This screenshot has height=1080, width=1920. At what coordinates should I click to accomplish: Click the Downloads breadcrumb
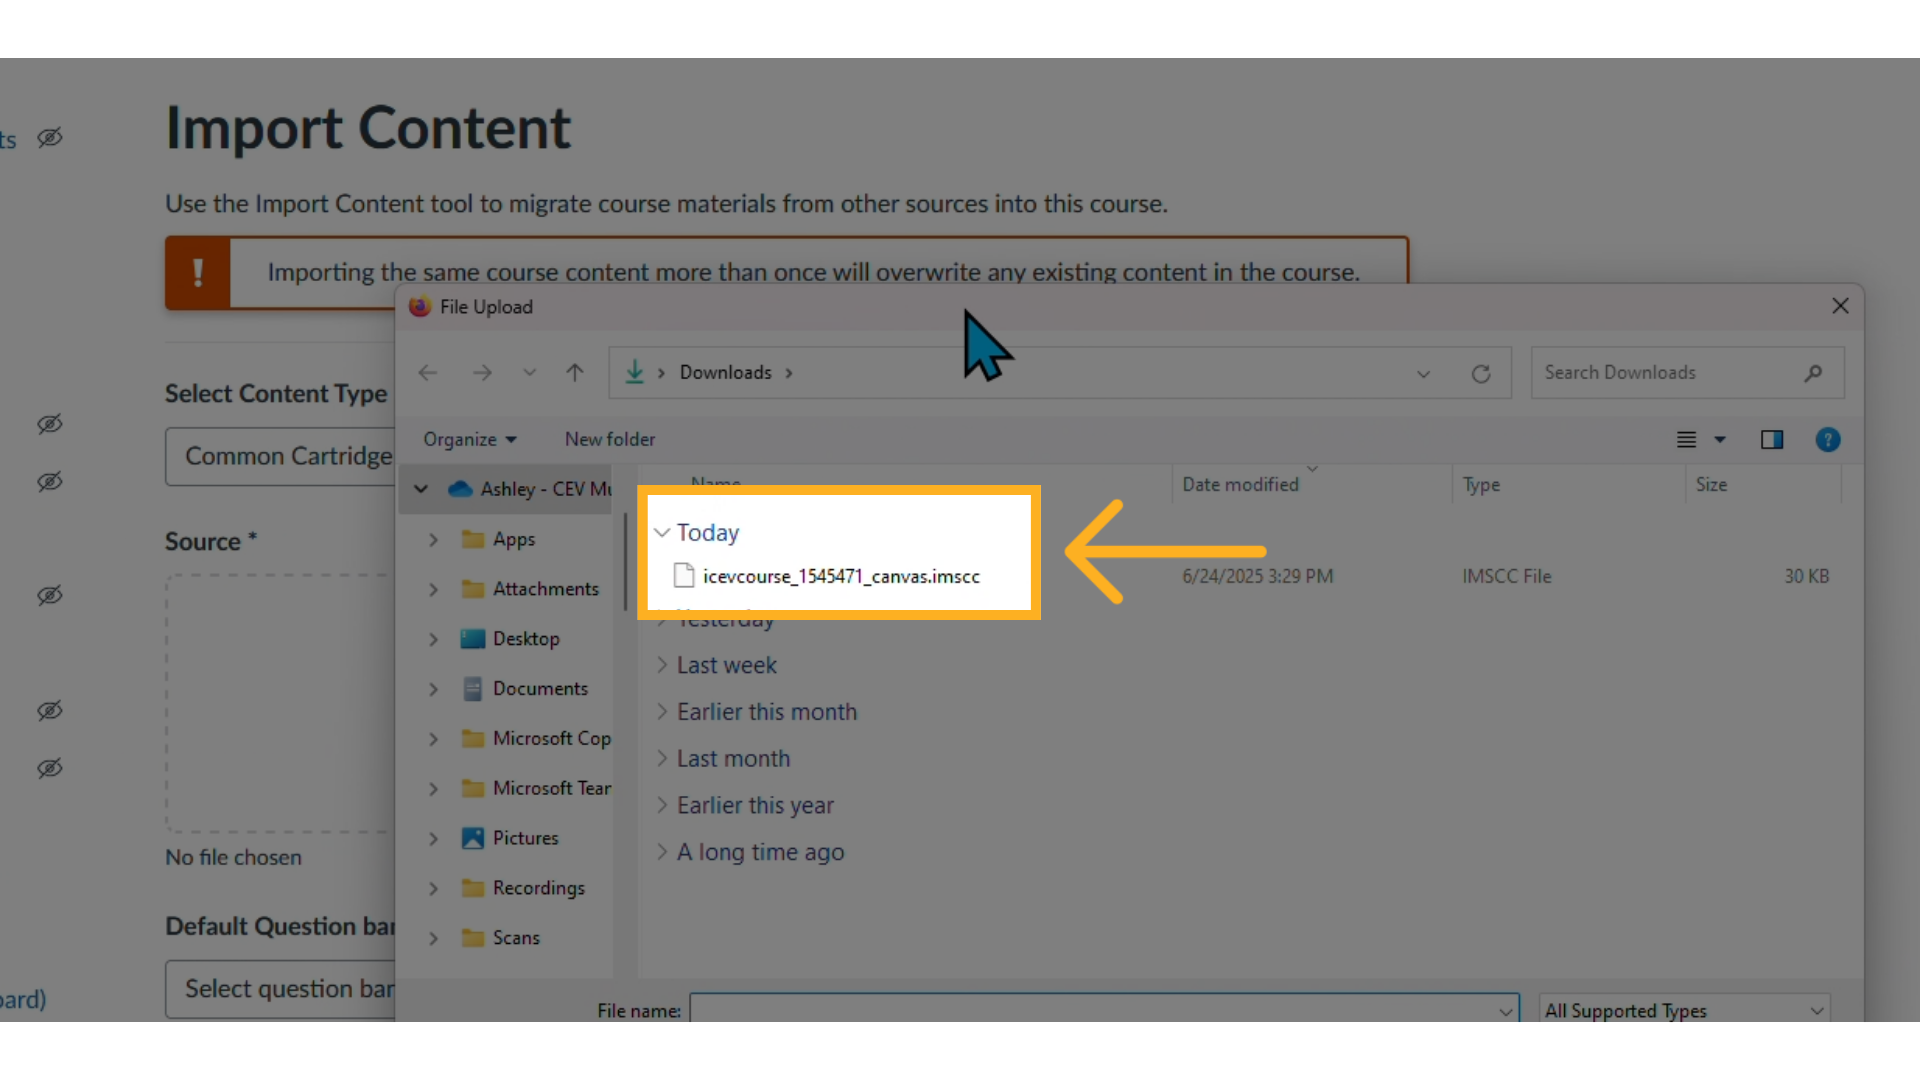[x=725, y=371]
